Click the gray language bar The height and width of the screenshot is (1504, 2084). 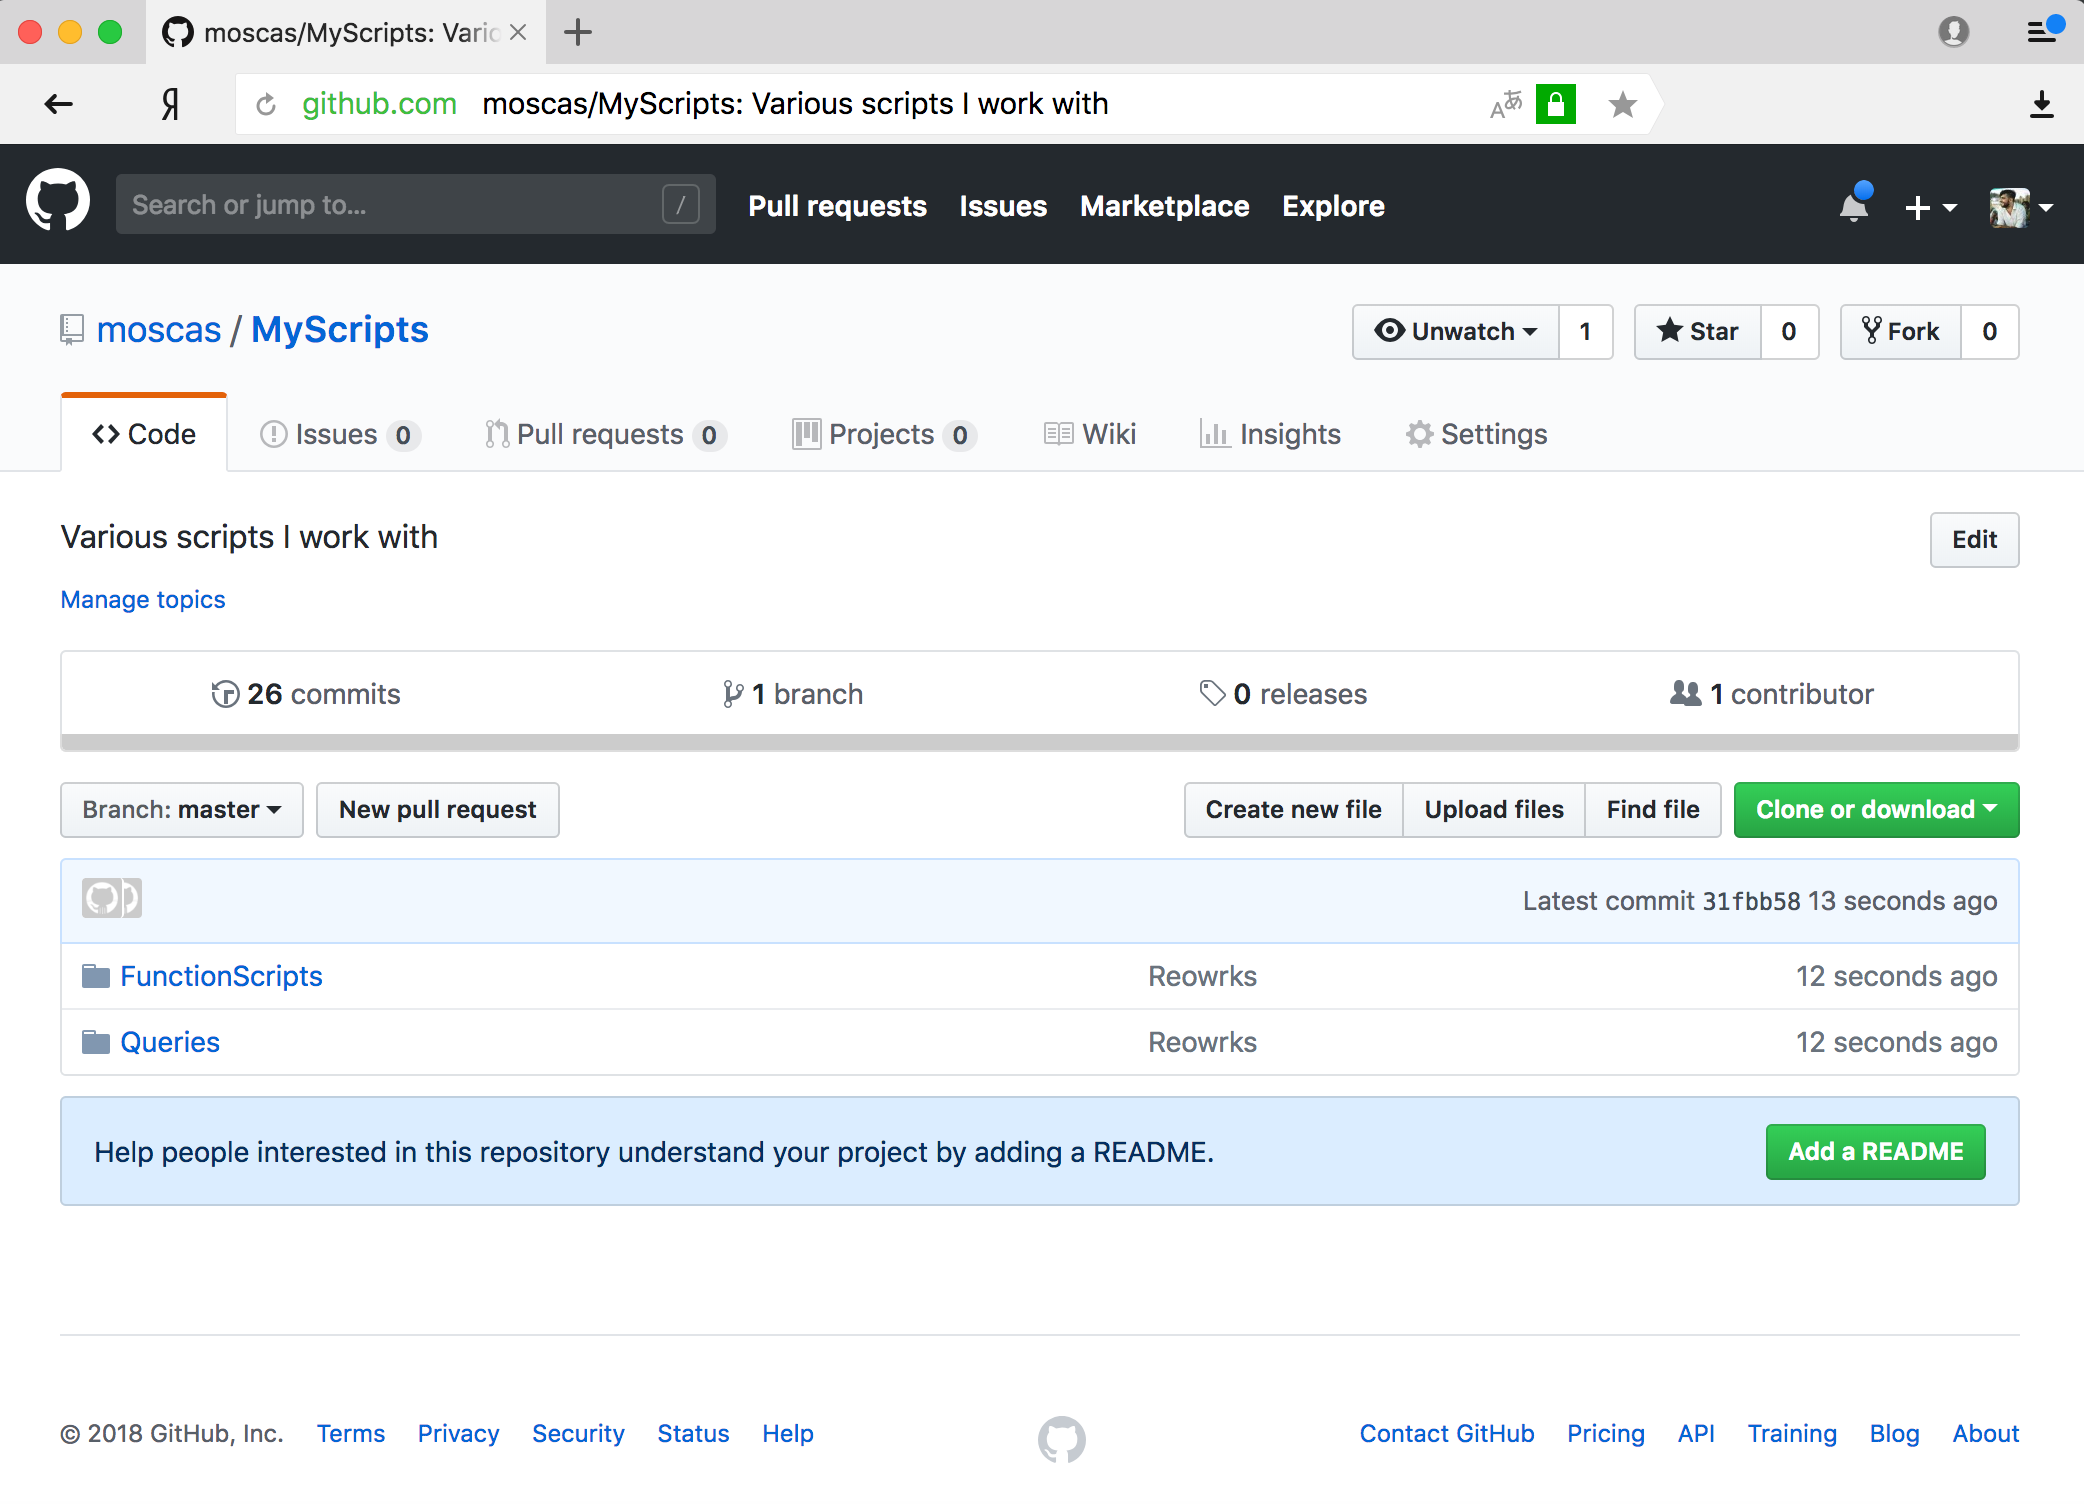tap(1040, 742)
